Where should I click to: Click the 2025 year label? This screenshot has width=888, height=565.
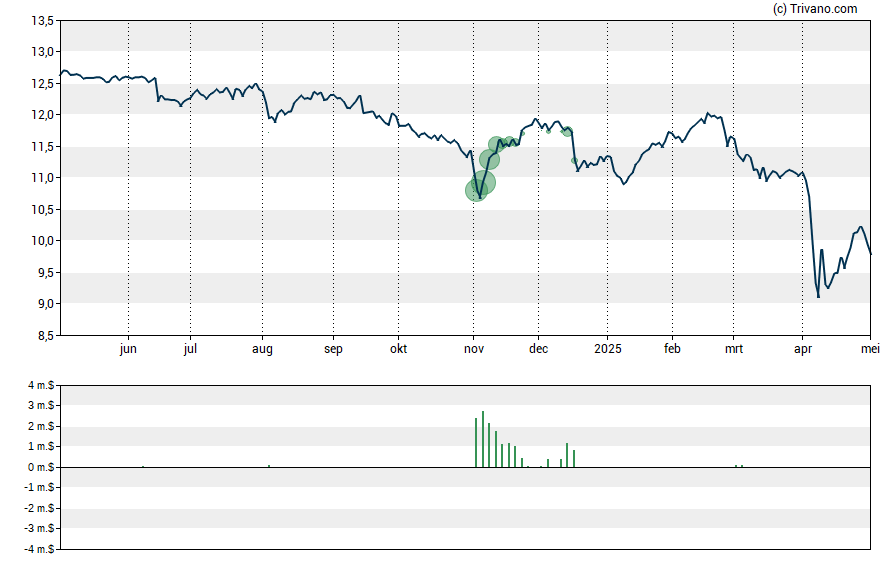coord(608,349)
